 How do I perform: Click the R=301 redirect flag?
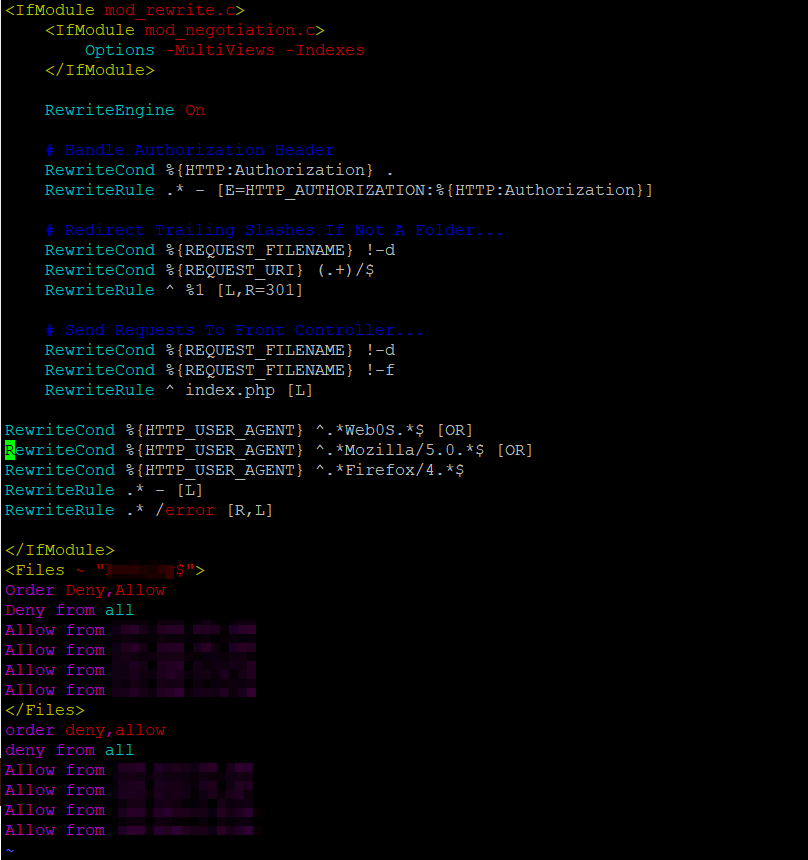(x=270, y=290)
